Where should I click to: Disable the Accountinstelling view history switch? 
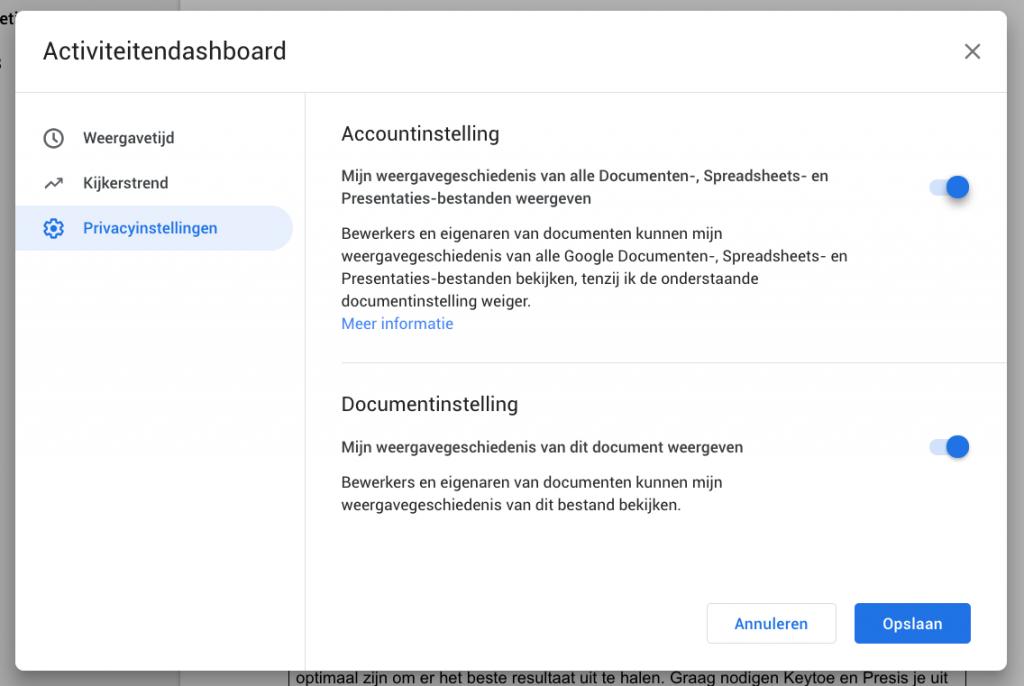949,187
